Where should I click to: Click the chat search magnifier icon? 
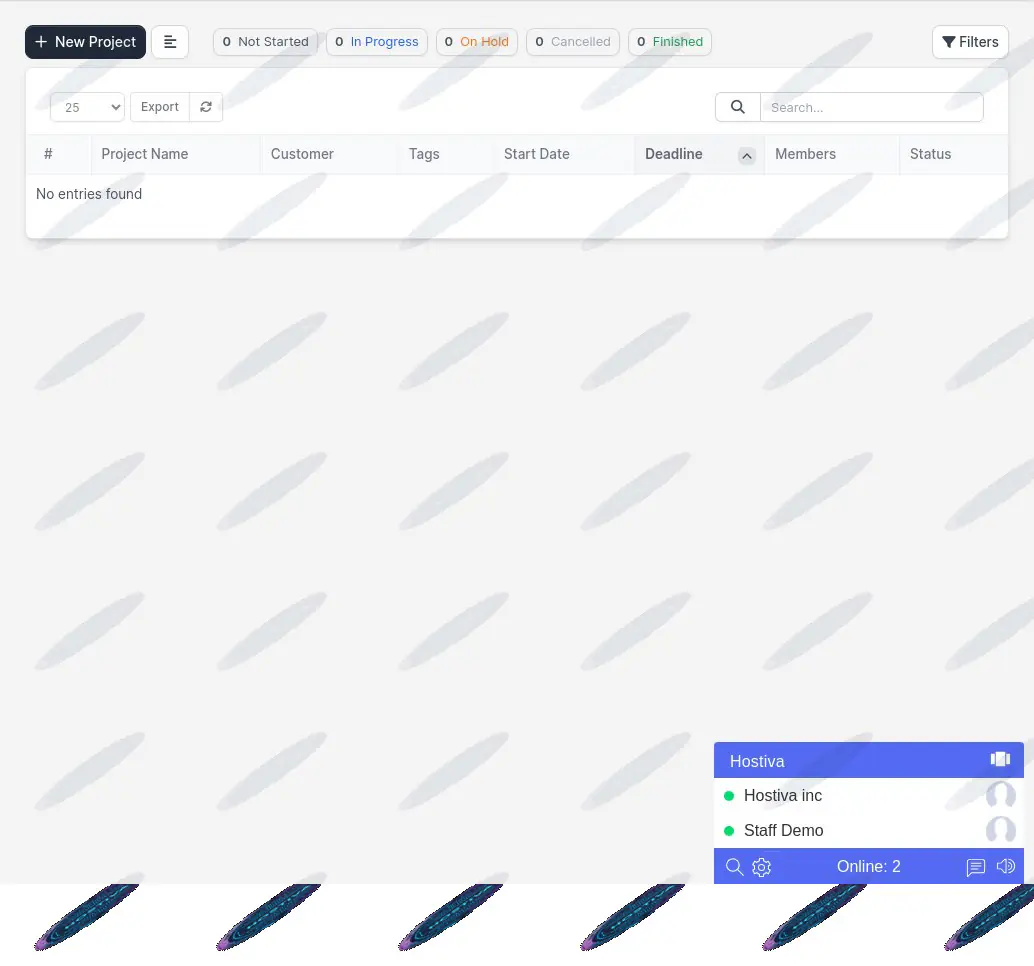tap(734, 867)
